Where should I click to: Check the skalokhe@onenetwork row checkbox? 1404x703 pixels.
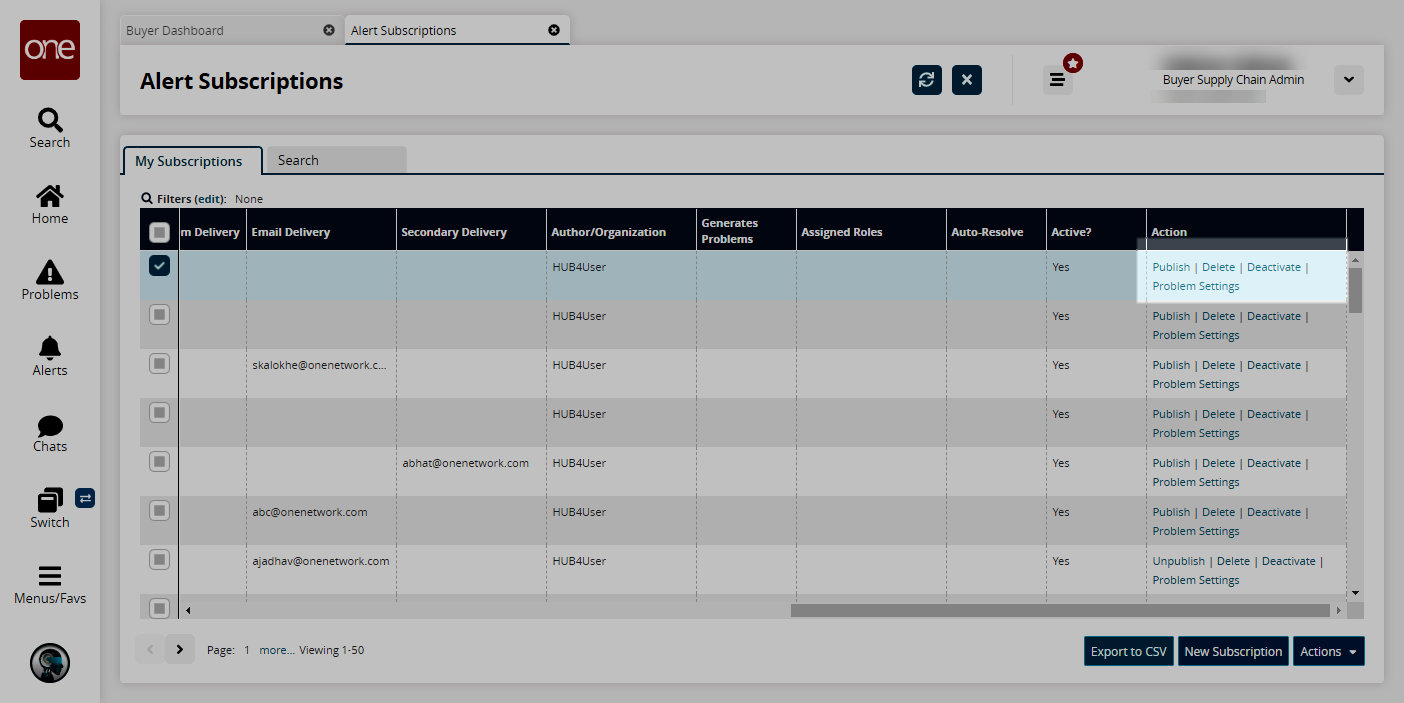pyautogui.click(x=159, y=364)
